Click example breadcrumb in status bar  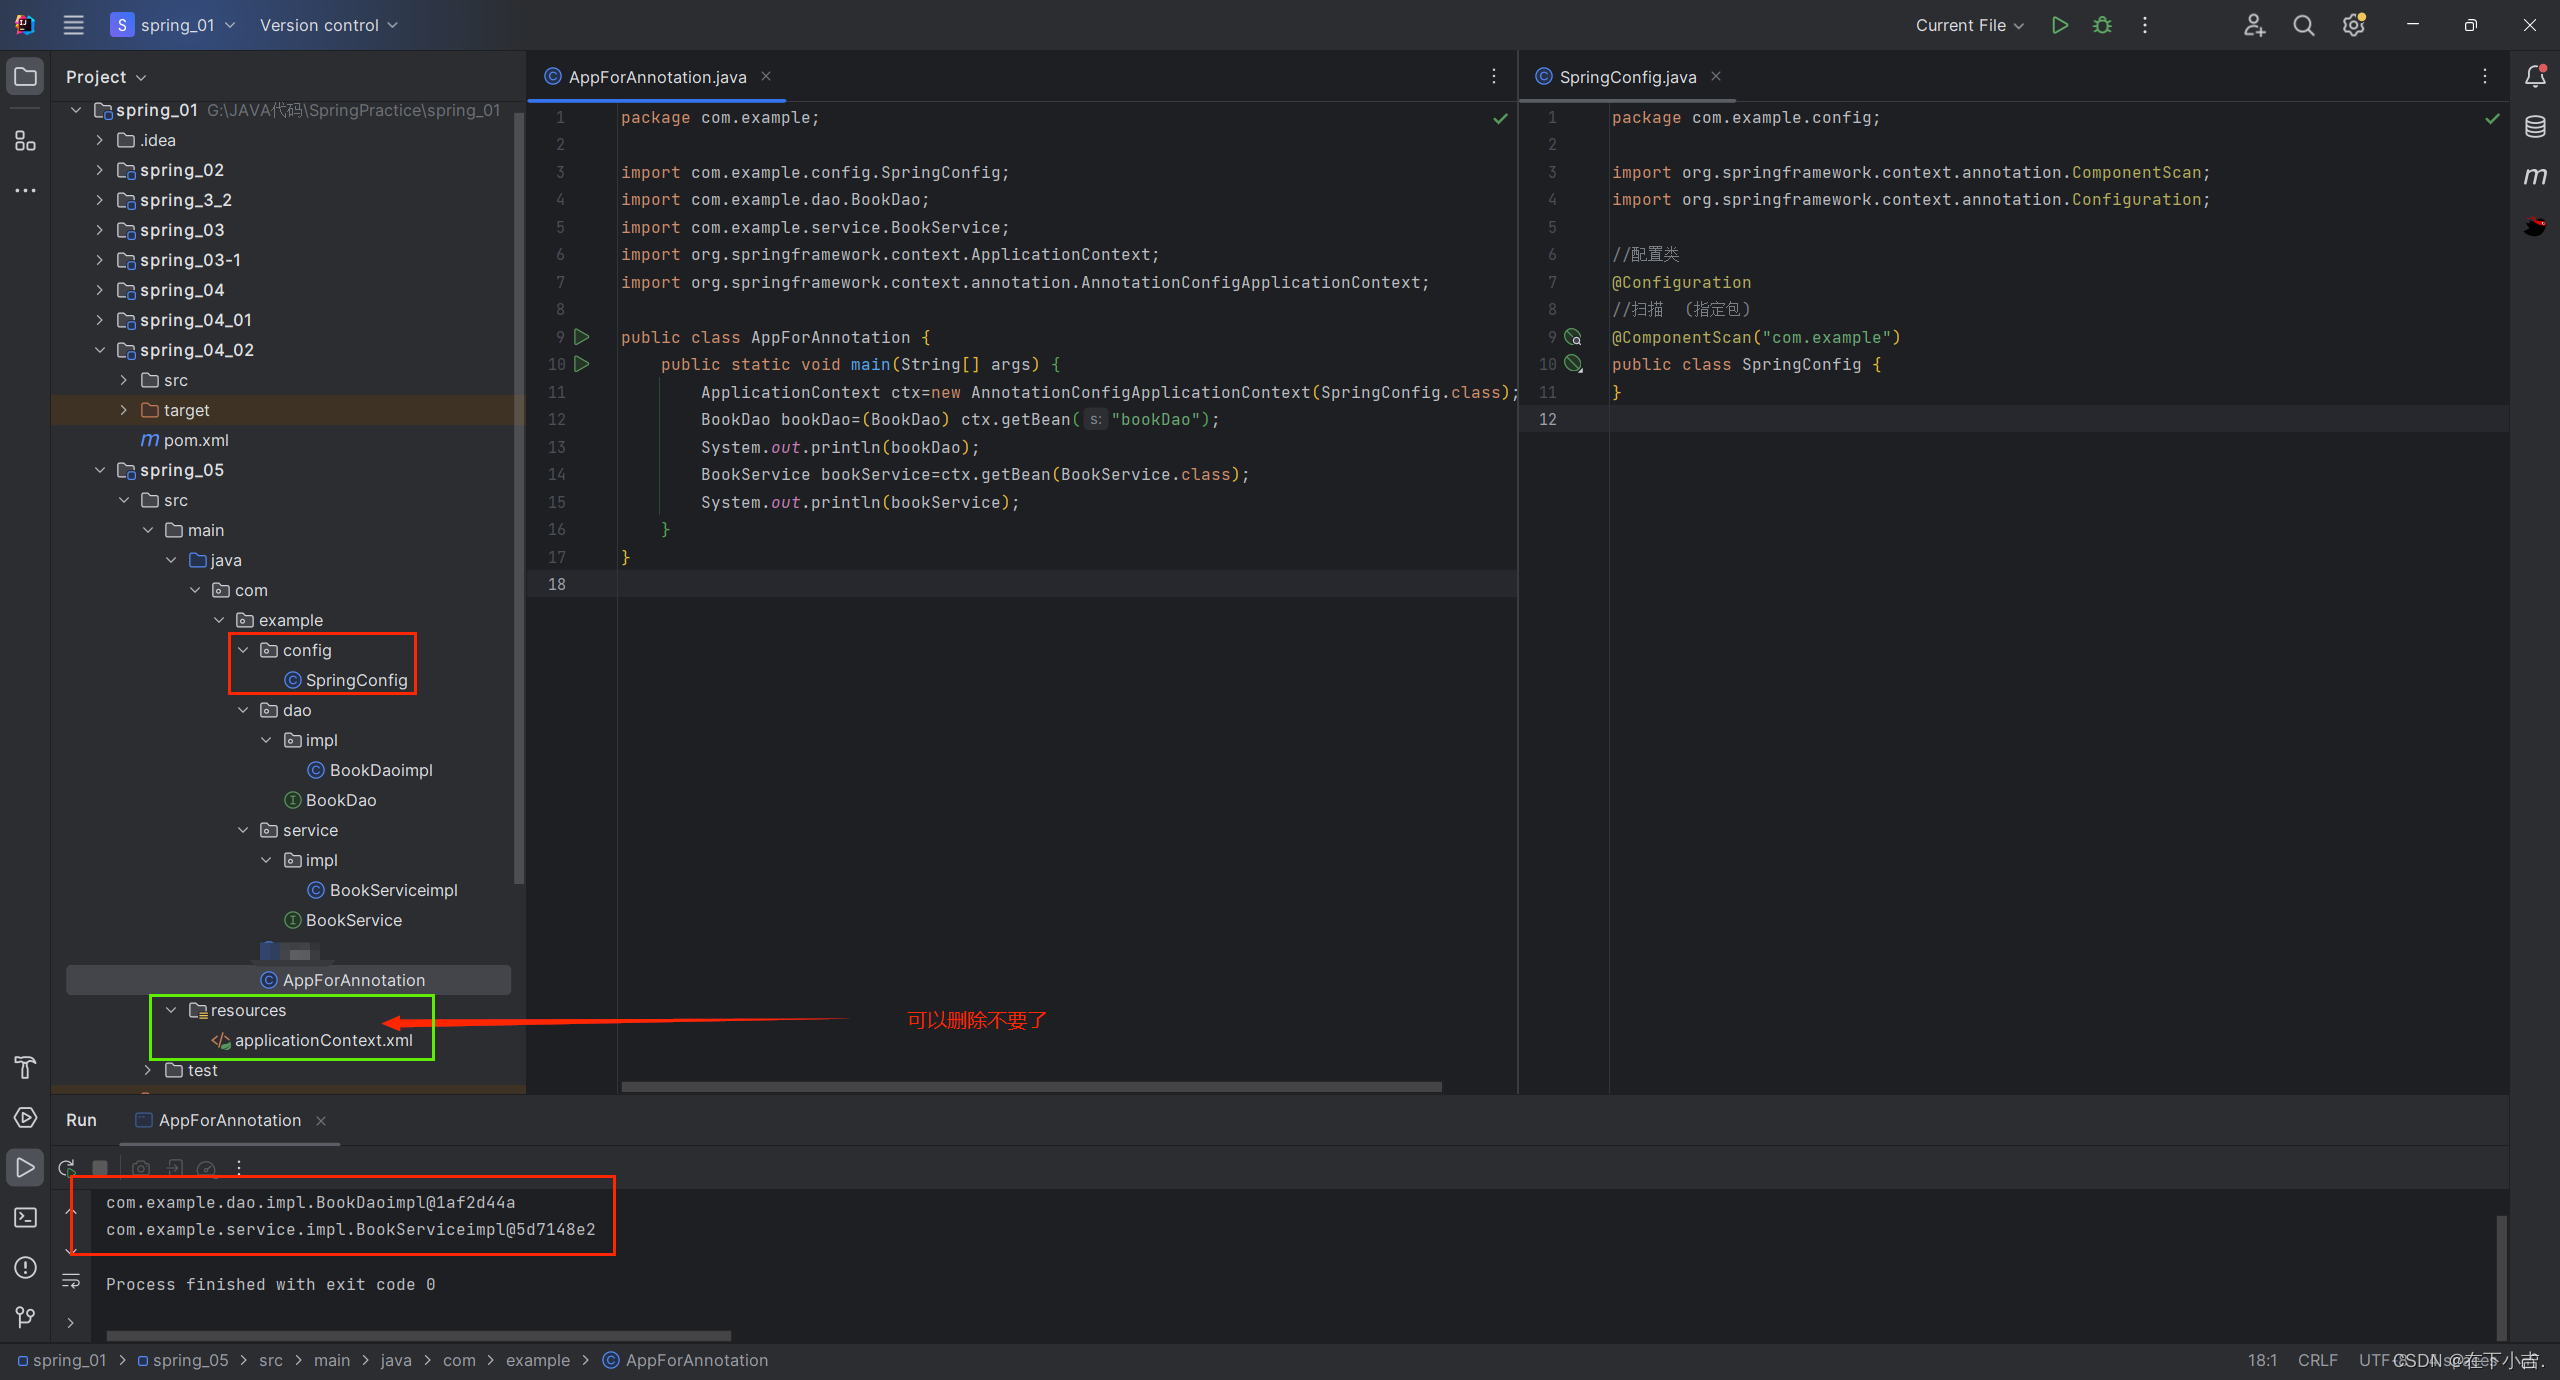tap(538, 1360)
